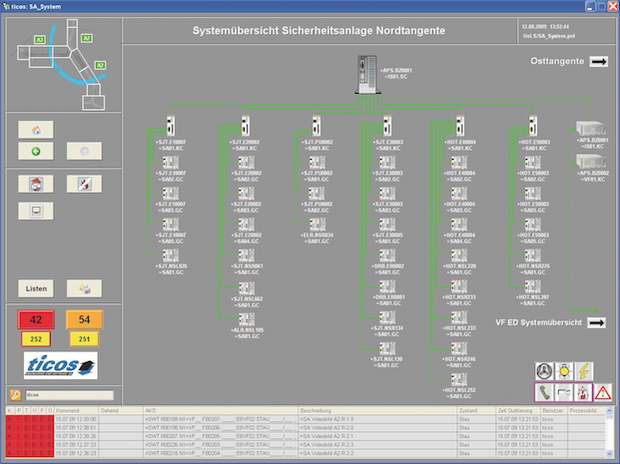Open the home overview button with house icon

[x=36, y=130]
